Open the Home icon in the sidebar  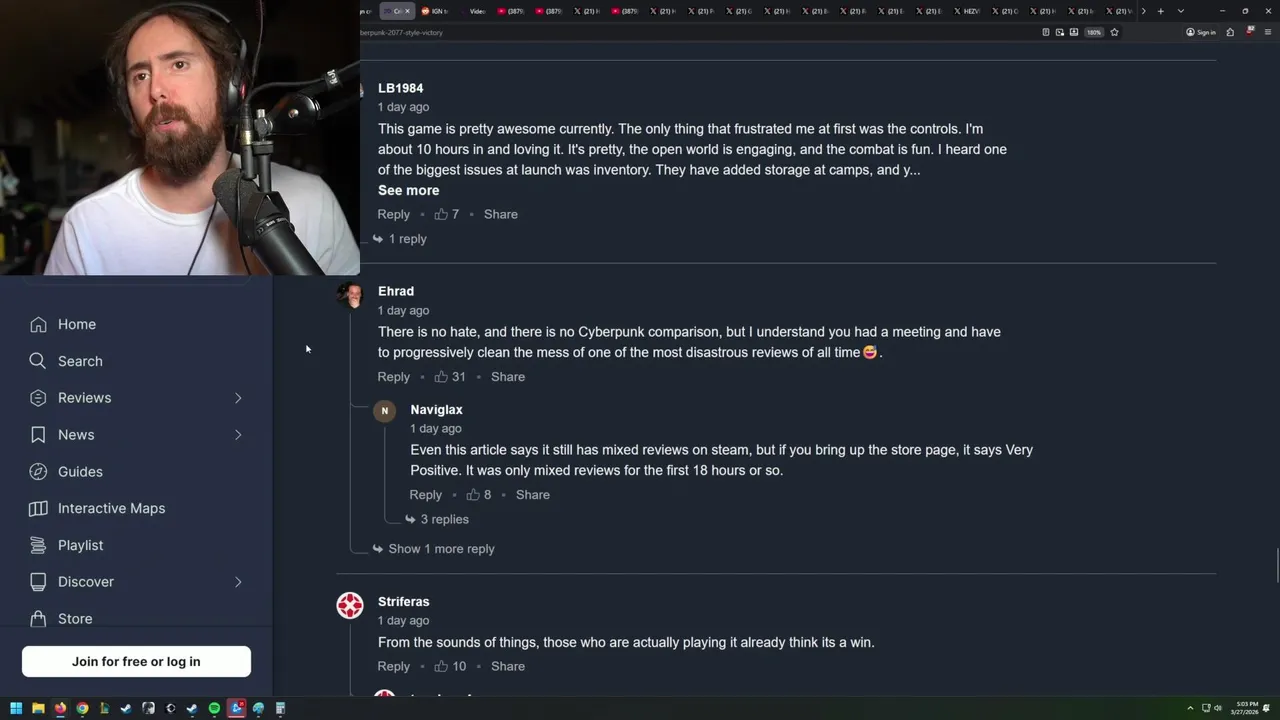pos(38,324)
